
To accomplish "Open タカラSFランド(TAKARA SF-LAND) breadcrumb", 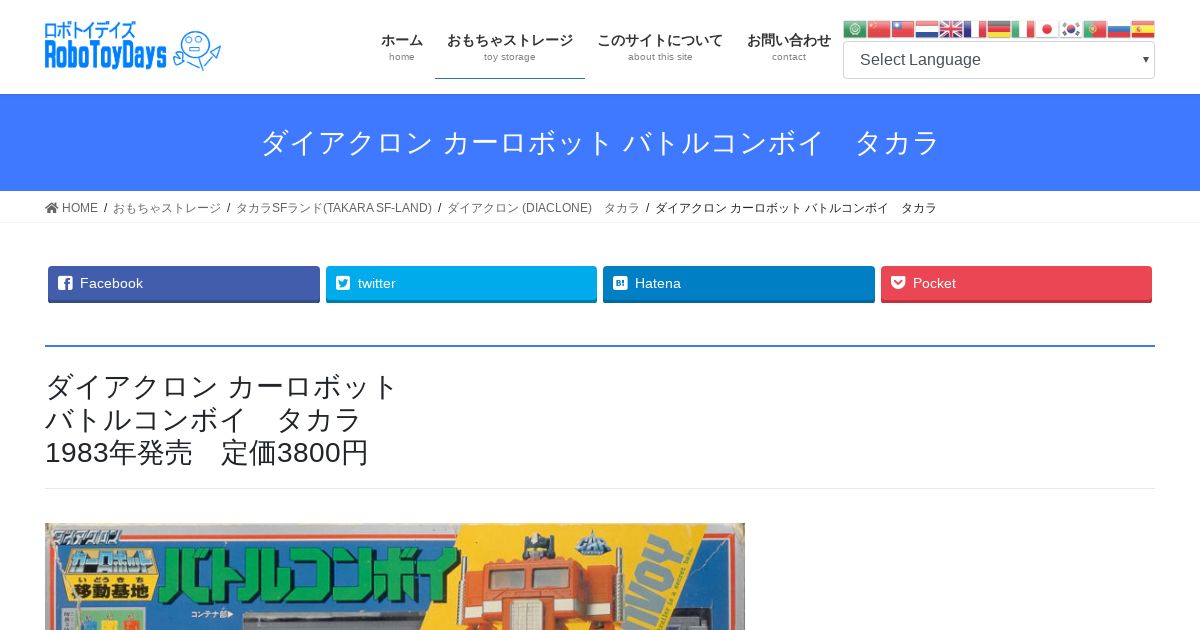I will (x=334, y=208).
